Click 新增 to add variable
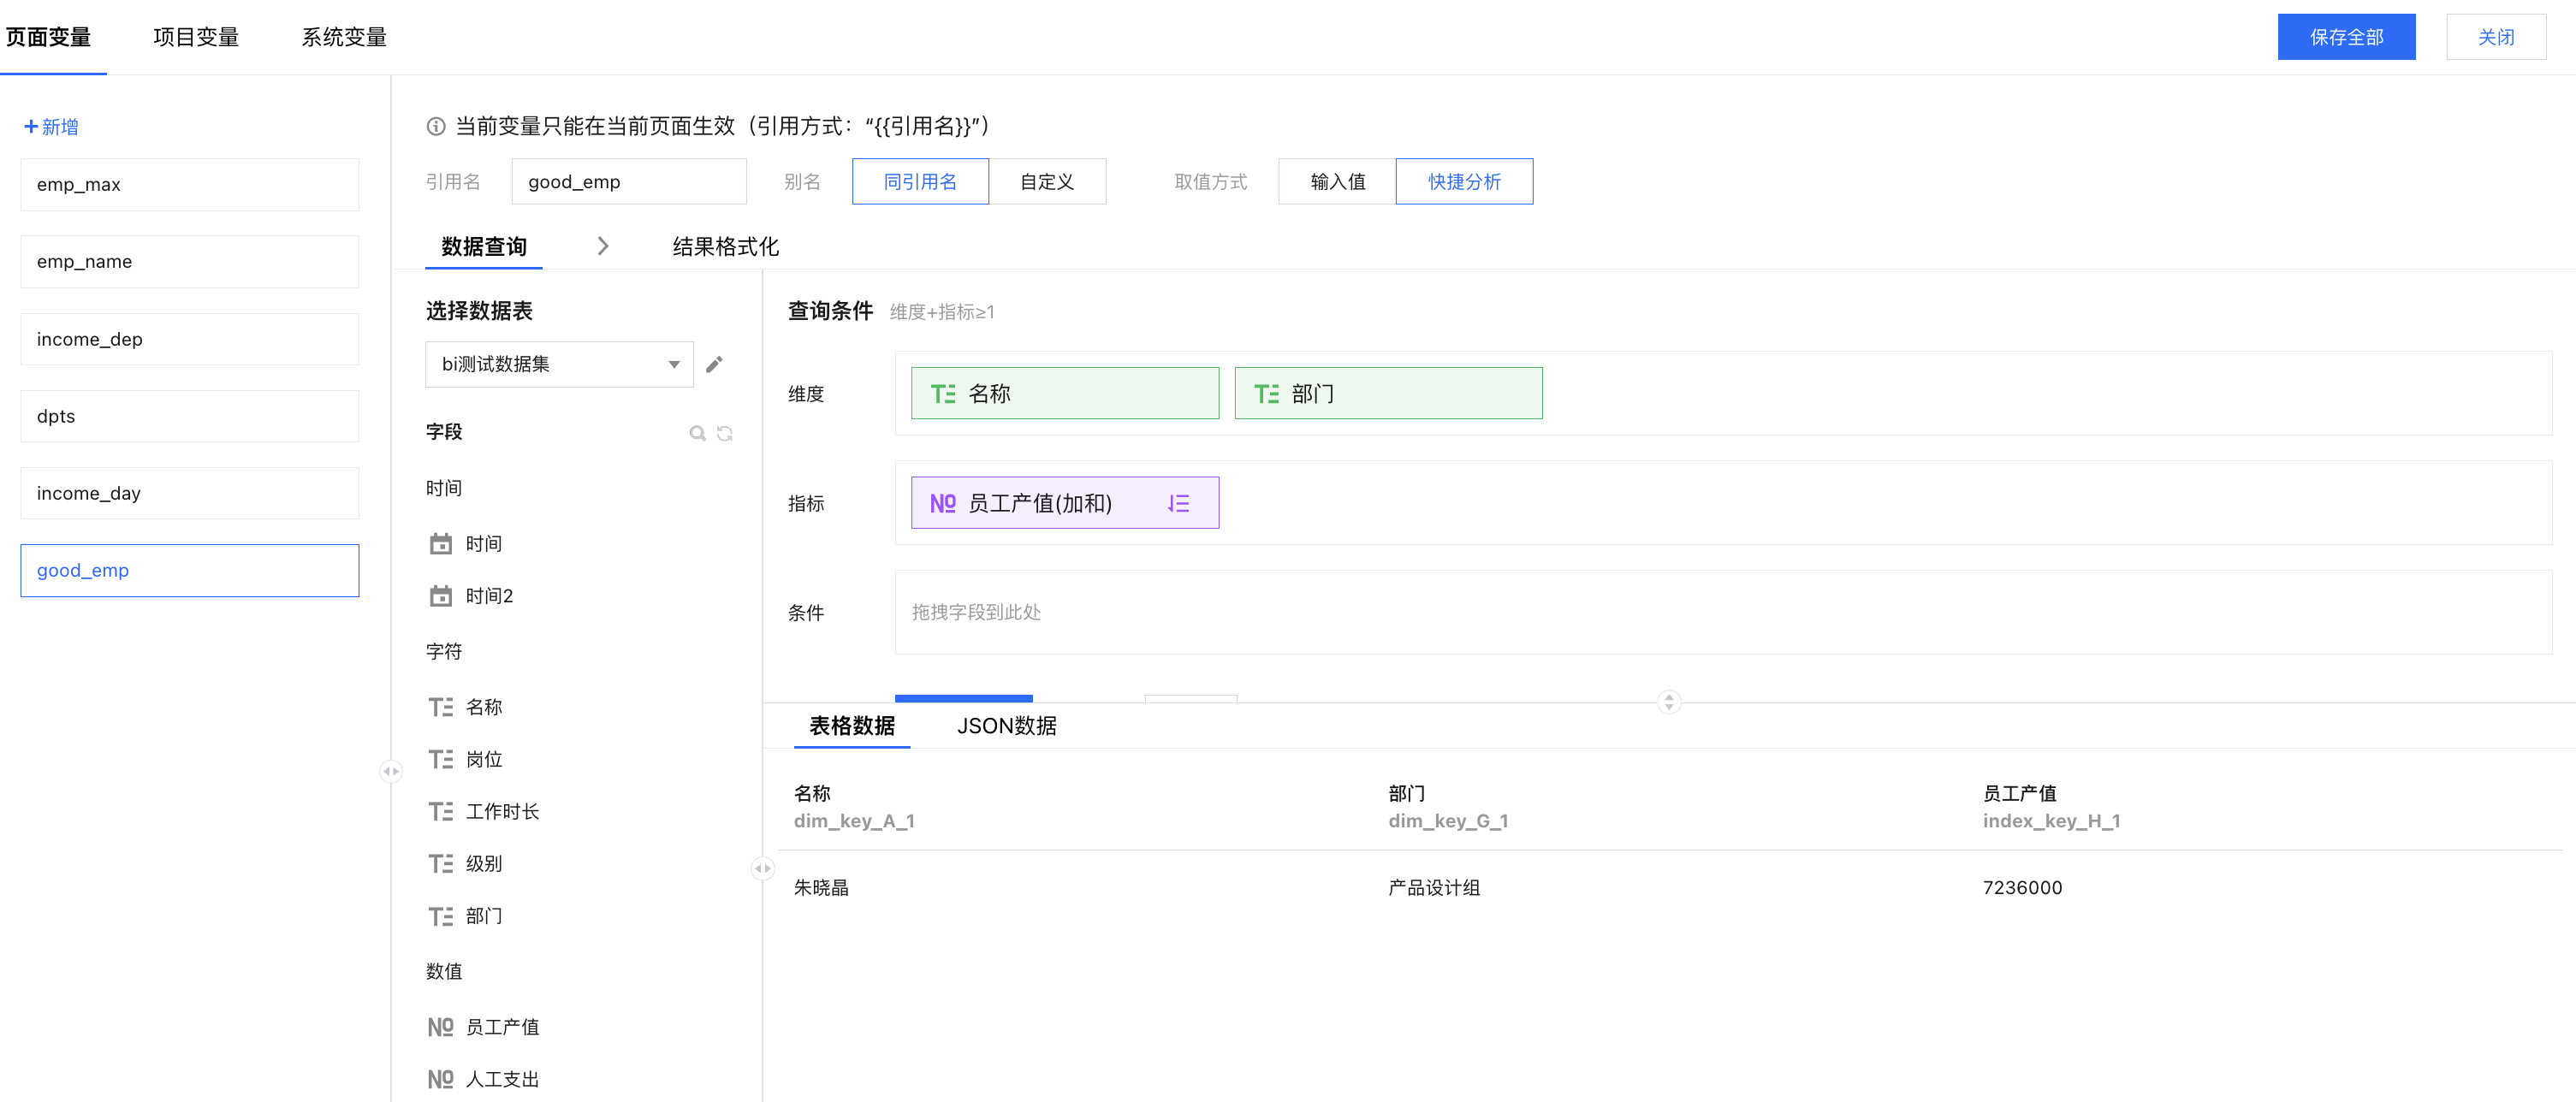This screenshot has height=1102, width=2576. [51, 127]
